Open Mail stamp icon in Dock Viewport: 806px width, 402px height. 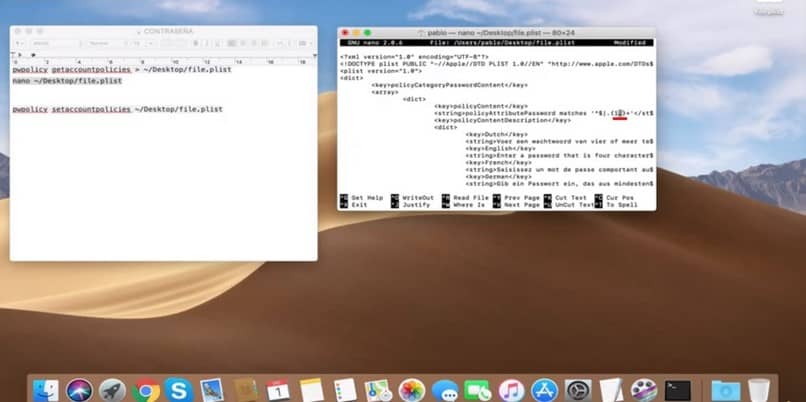[212, 391]
